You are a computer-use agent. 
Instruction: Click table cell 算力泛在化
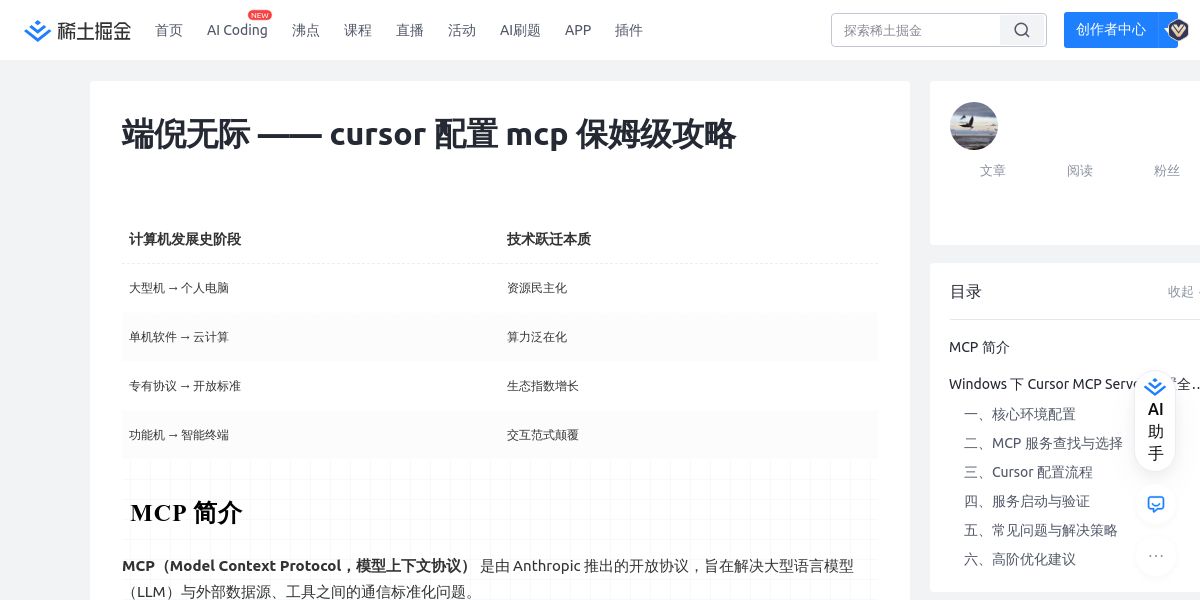tap(537, 337)
